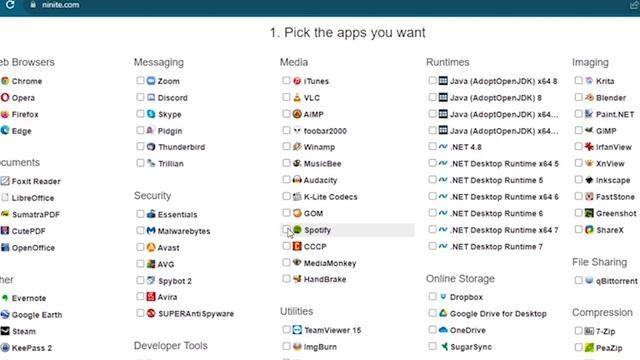Click the SugarSync label

(x=471, y=347)
